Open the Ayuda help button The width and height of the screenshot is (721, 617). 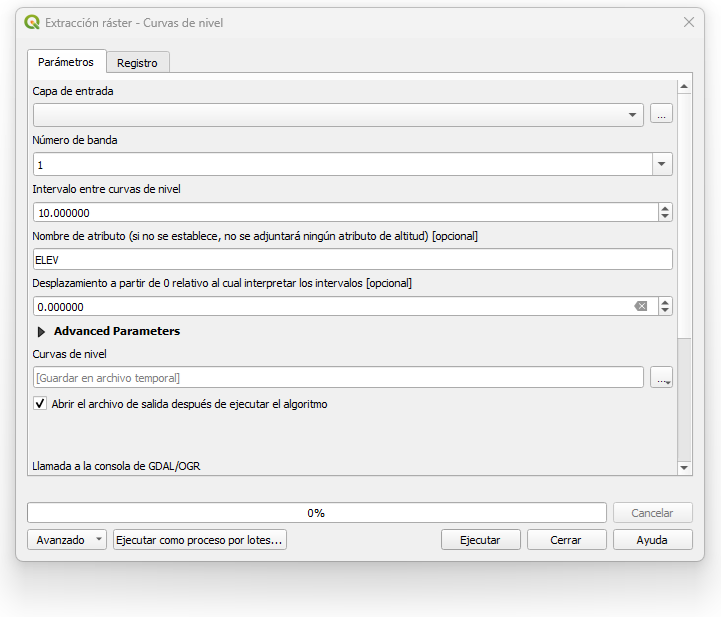652,540
